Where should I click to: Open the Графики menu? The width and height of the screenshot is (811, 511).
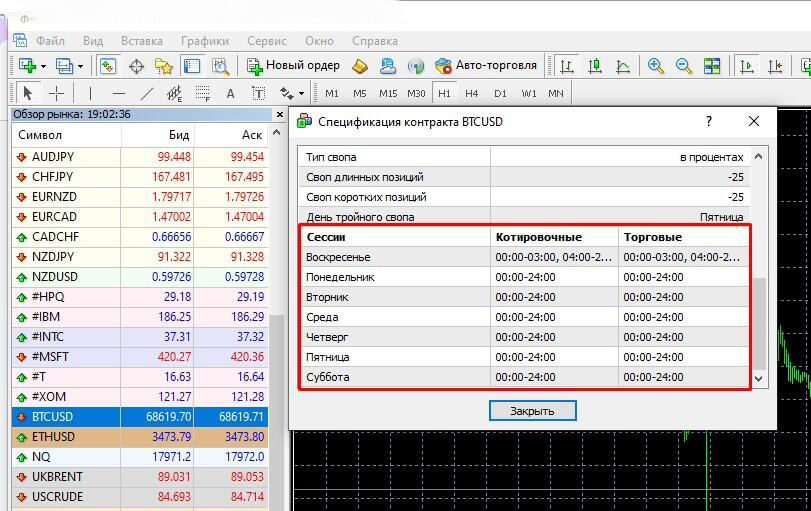(205, 41)
